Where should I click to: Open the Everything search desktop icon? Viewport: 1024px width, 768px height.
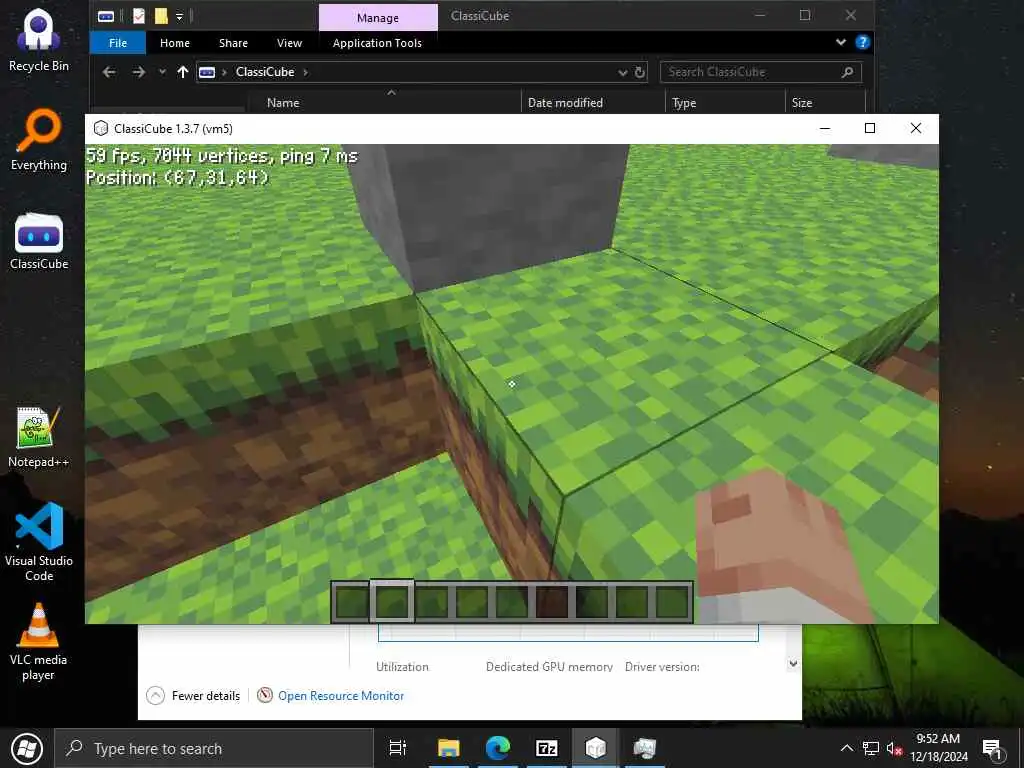pos(39,140)
